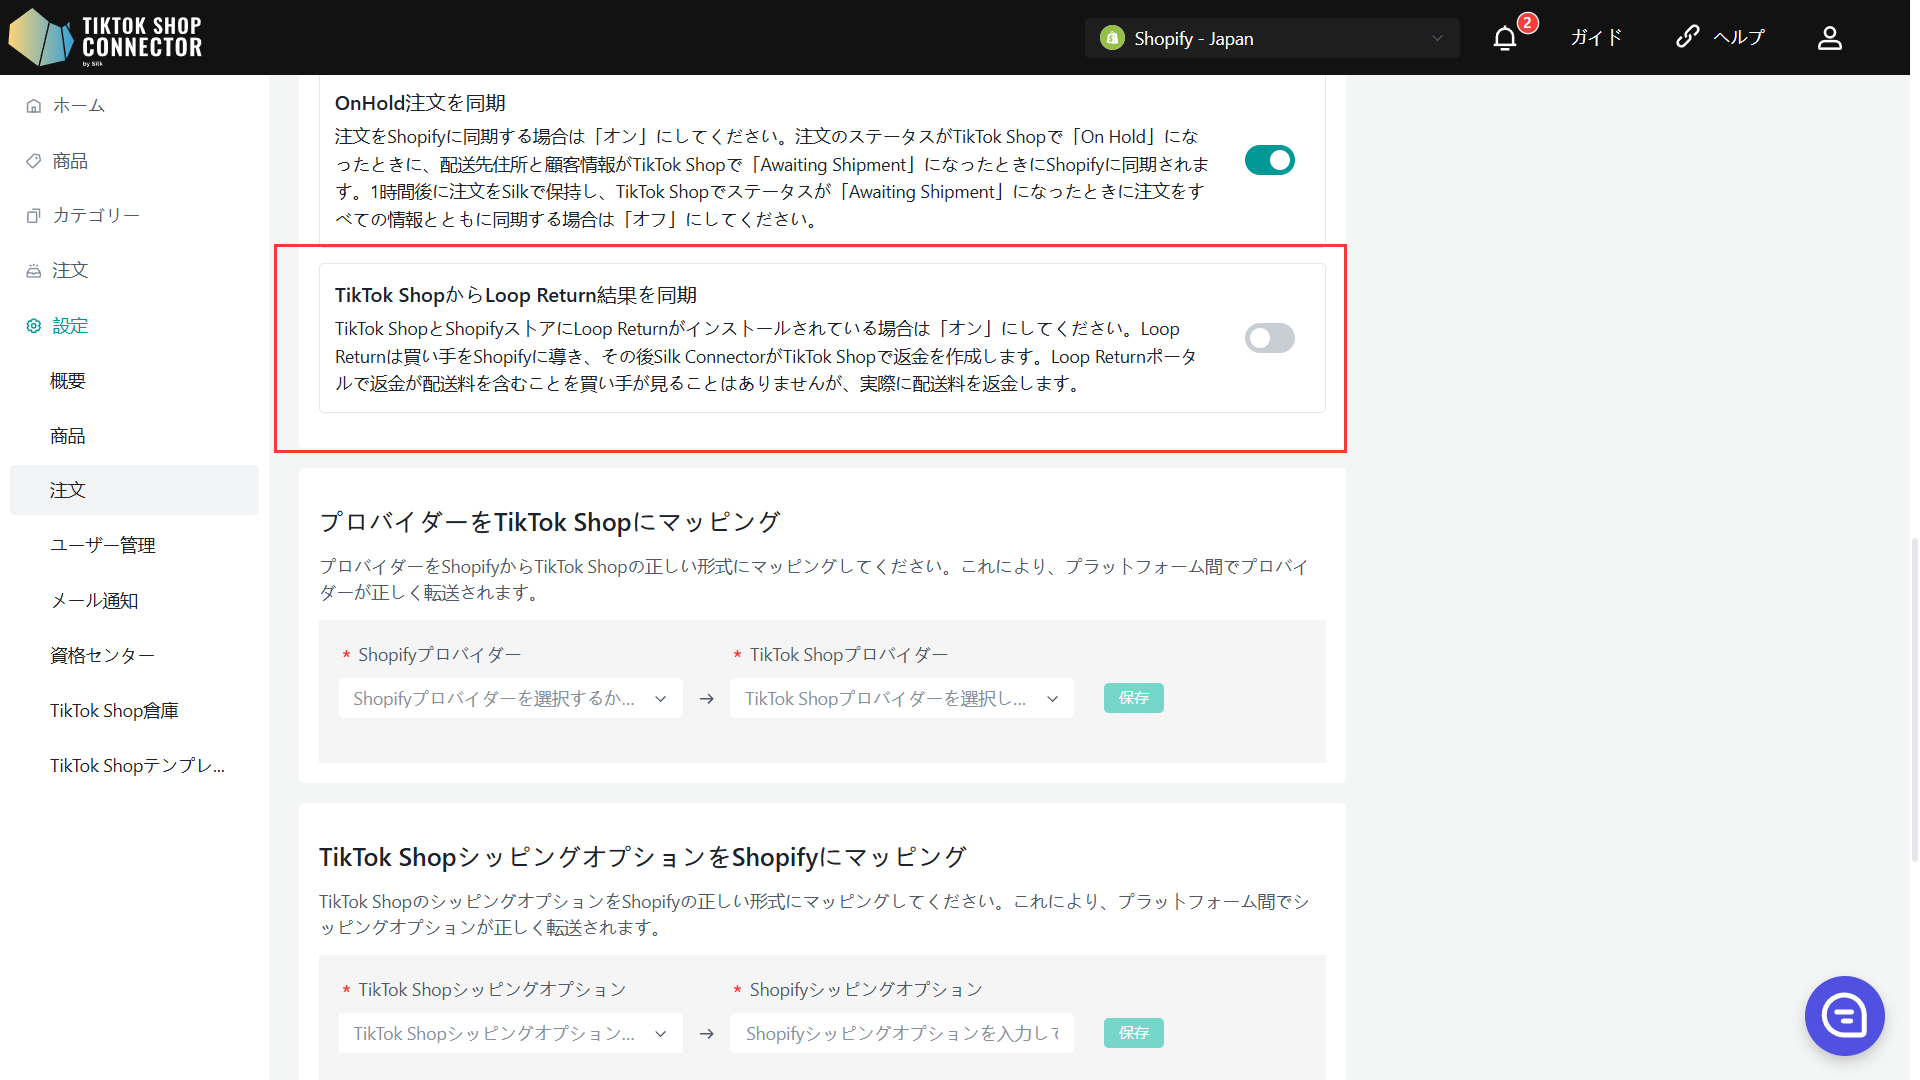Image resolution: width=1920 pixels, height=1080 pixels.
Task: Click the page vertical scrollbar
Action: (x=1914, y=700)
